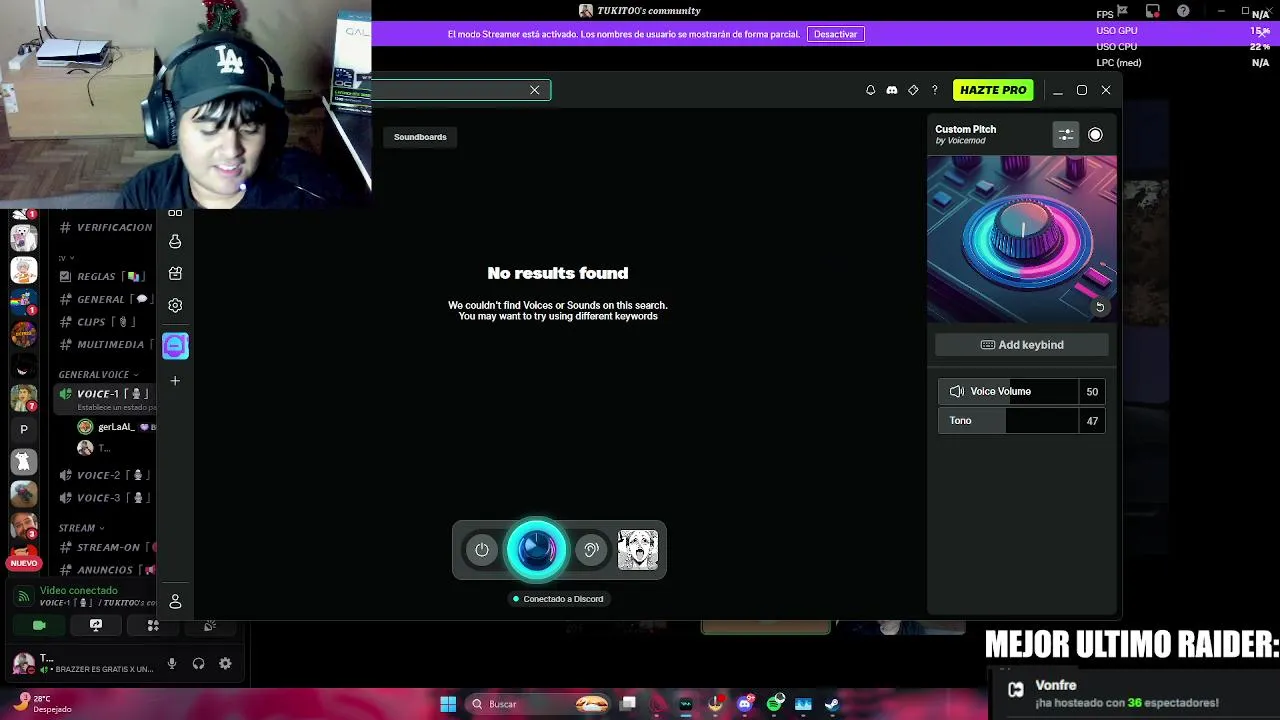
Task: Open the P server in Discord list
Action: (x=24, y=430)
